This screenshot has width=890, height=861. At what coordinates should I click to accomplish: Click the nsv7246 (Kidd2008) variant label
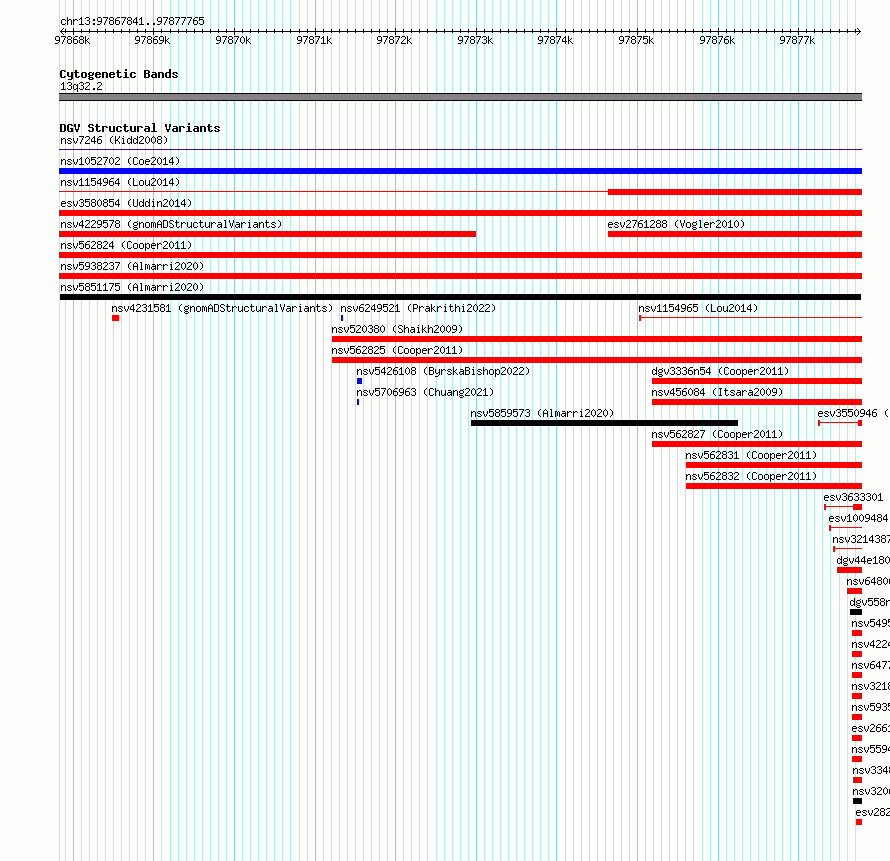(114, 140)
